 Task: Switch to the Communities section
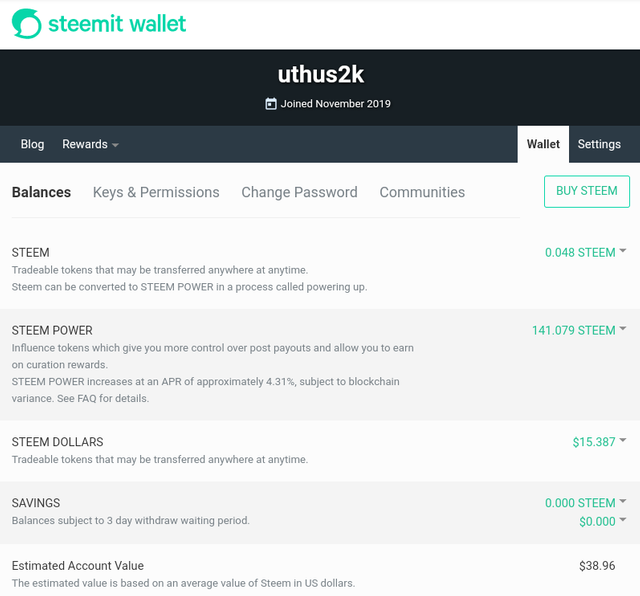422,192
